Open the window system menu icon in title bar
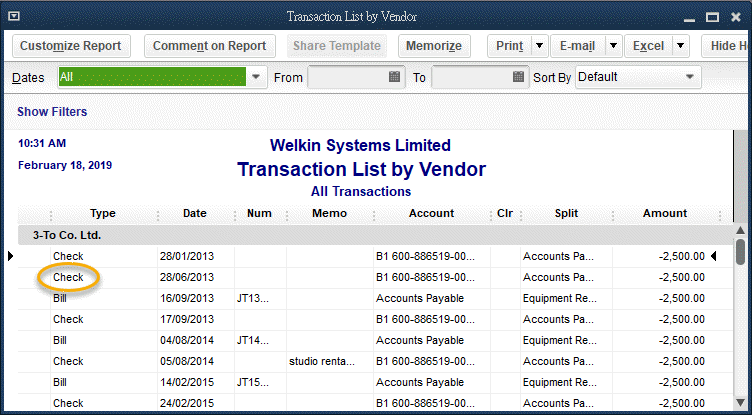This screenshot has height=415, width=752. [14, 16]
